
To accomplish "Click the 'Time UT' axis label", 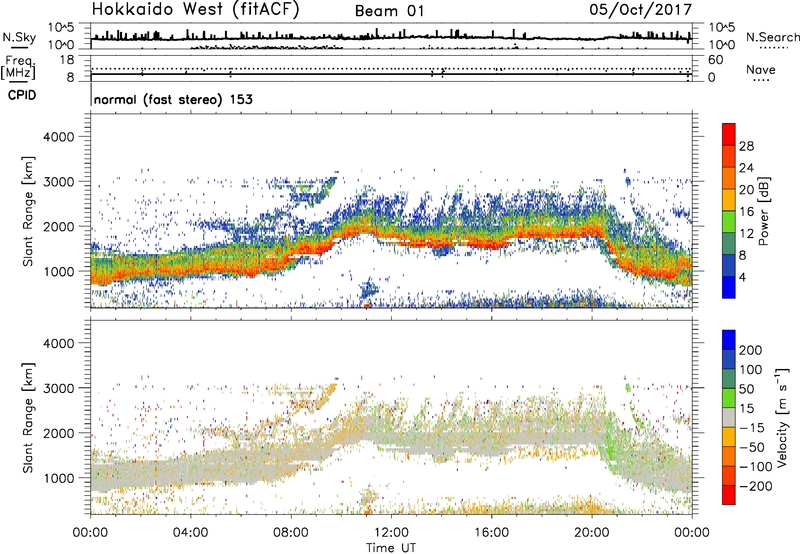I will (x=391, y=548).
